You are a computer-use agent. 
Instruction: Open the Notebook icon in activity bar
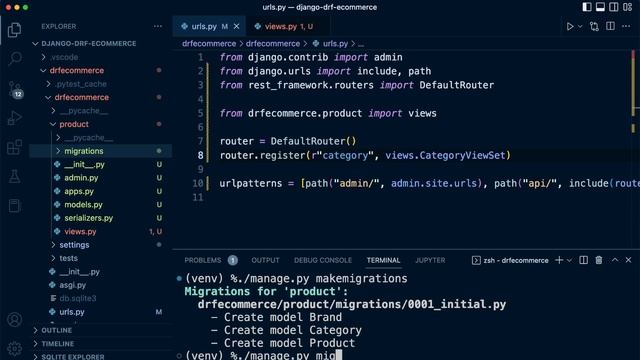(14, 206)
